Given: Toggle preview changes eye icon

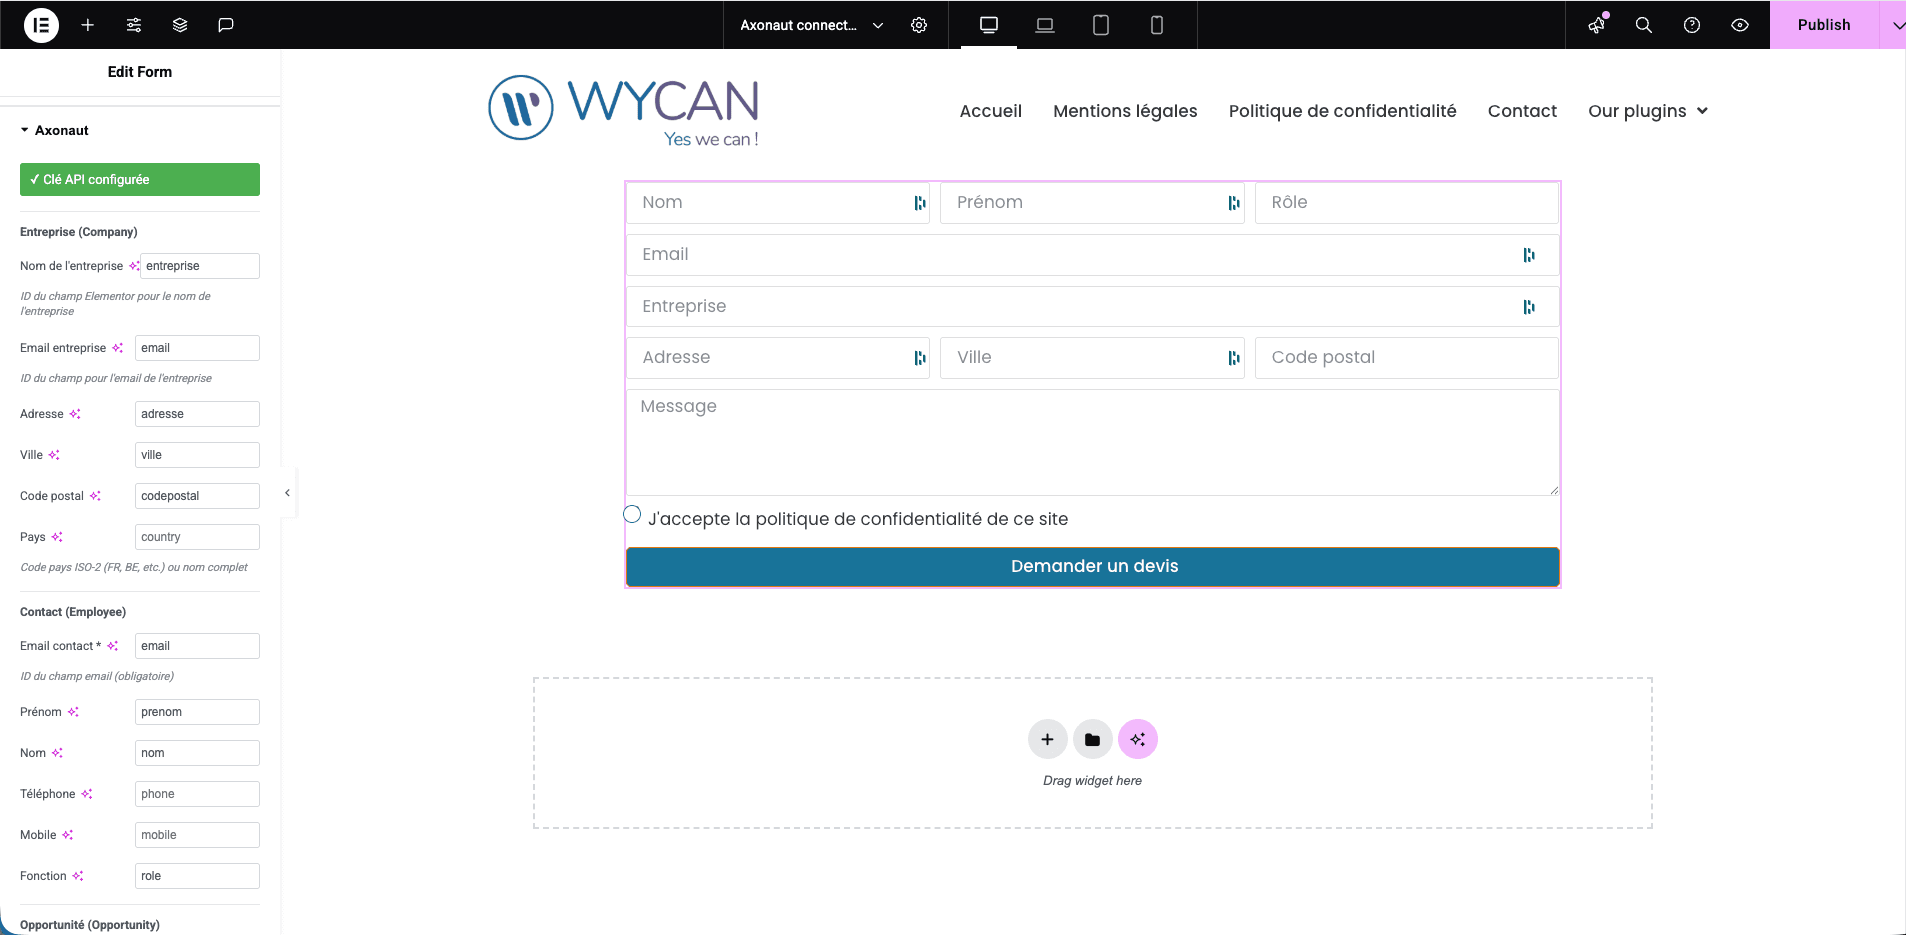Looking at the screenshot, I should pyautogui.click(x=1740, y=25).
